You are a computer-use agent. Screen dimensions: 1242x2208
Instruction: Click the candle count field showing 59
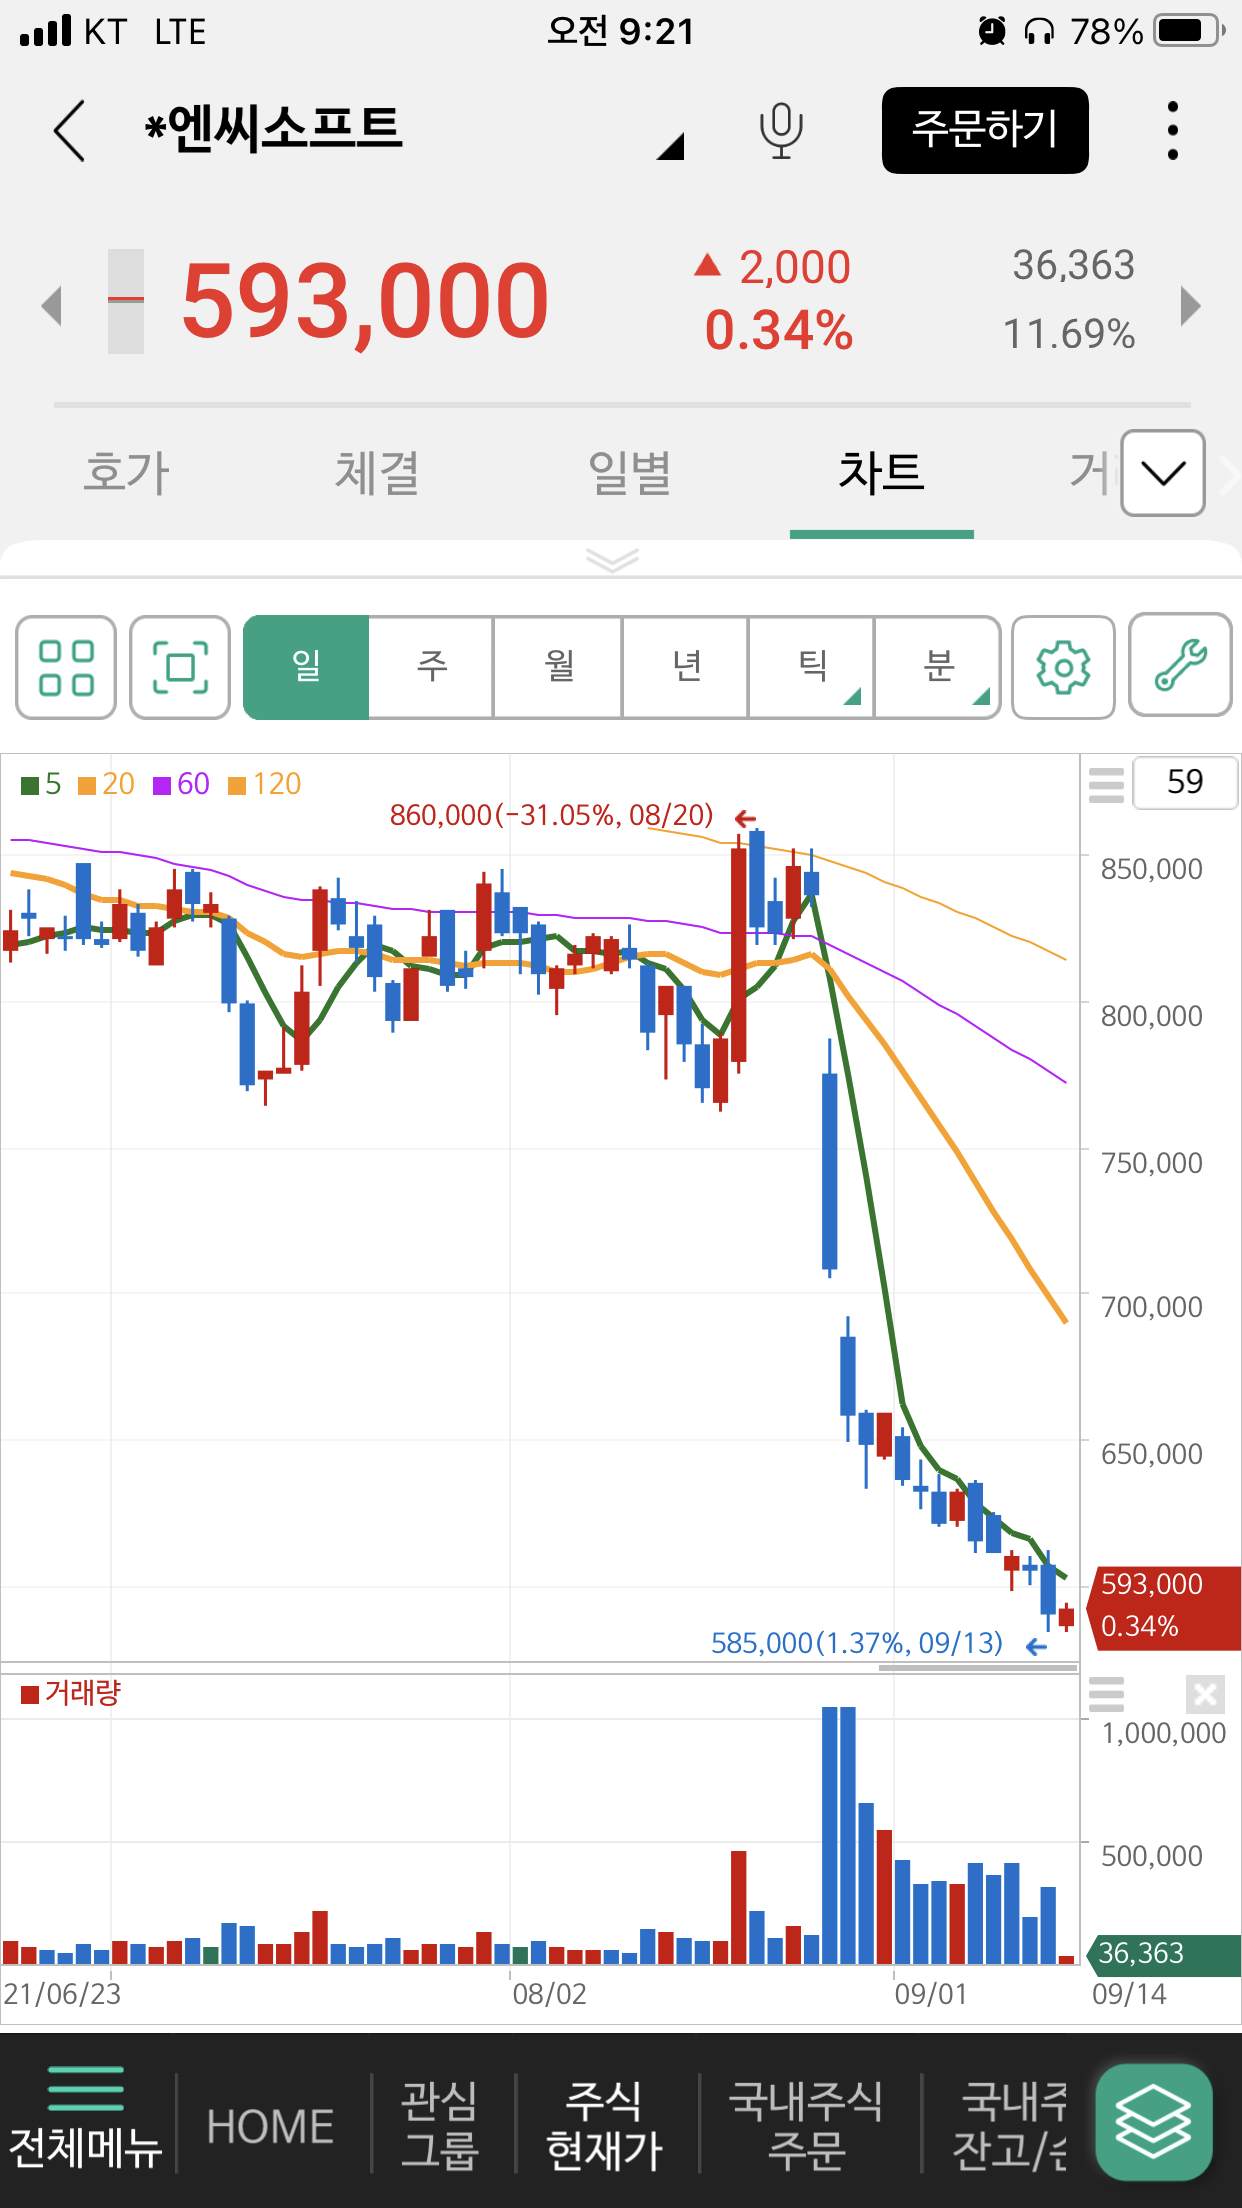point(1185,782)
